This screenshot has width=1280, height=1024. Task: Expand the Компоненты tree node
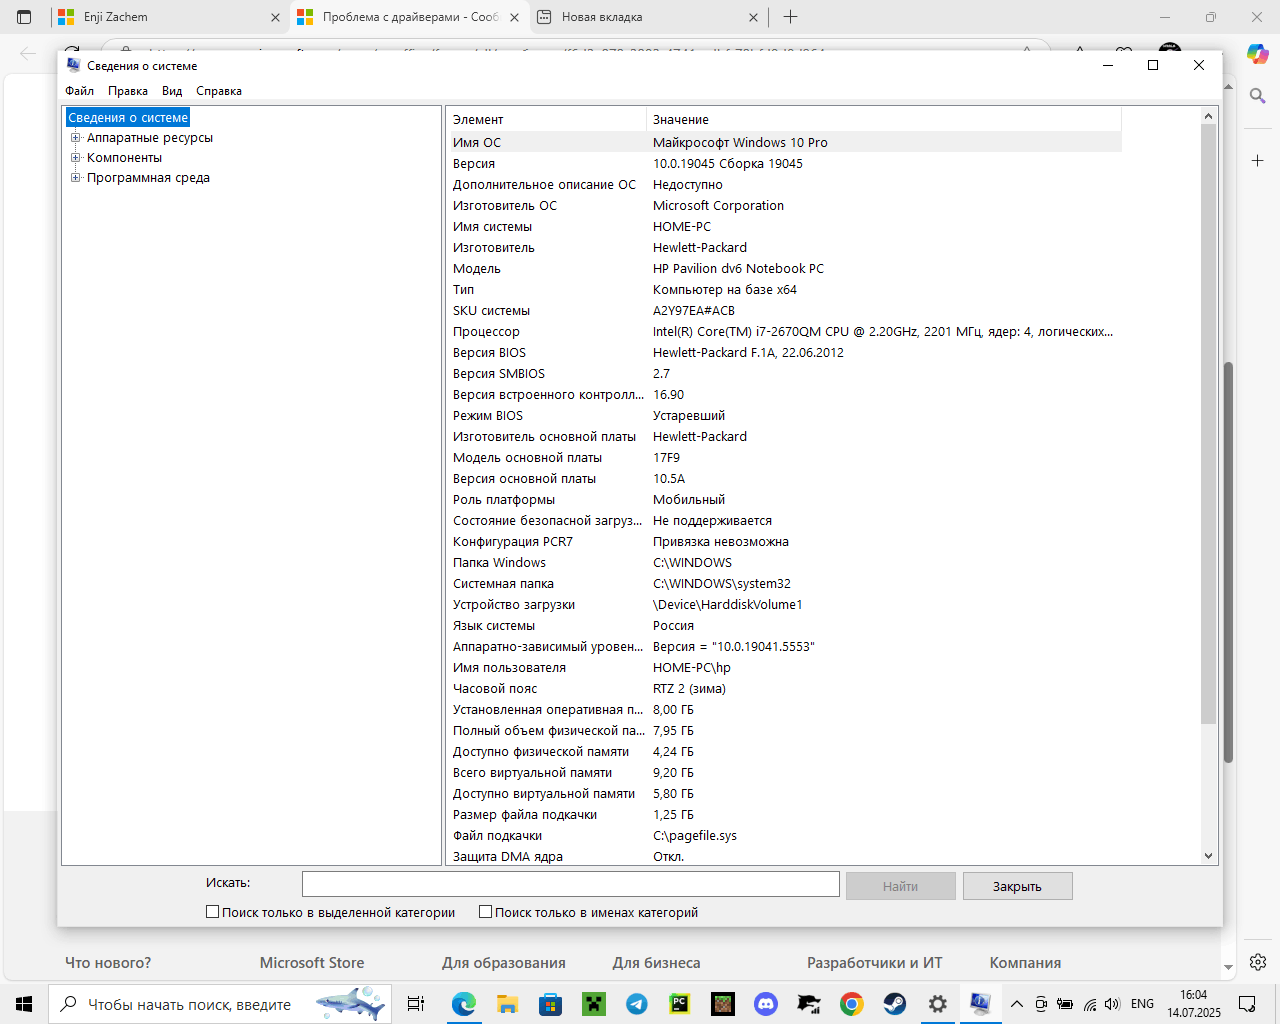point(75,158)
